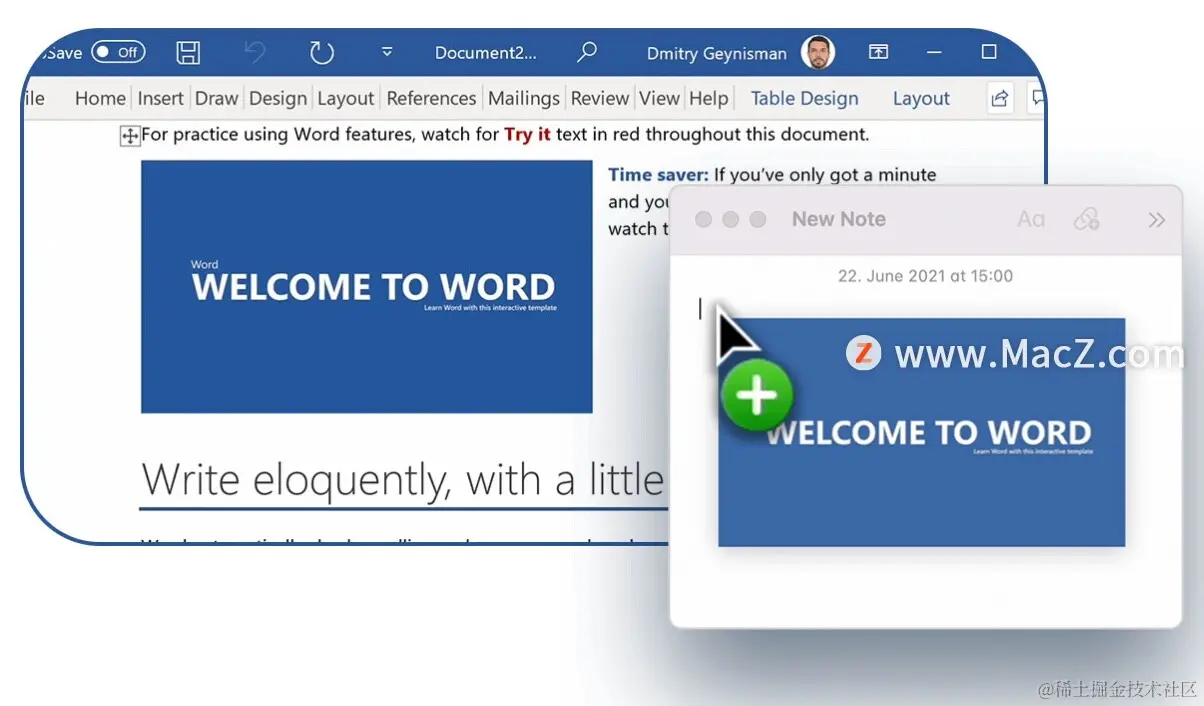Switch to the Draw tab
Image resolution: width=1204 pixels, height=706 pixels.
click(x=216, y=98)
